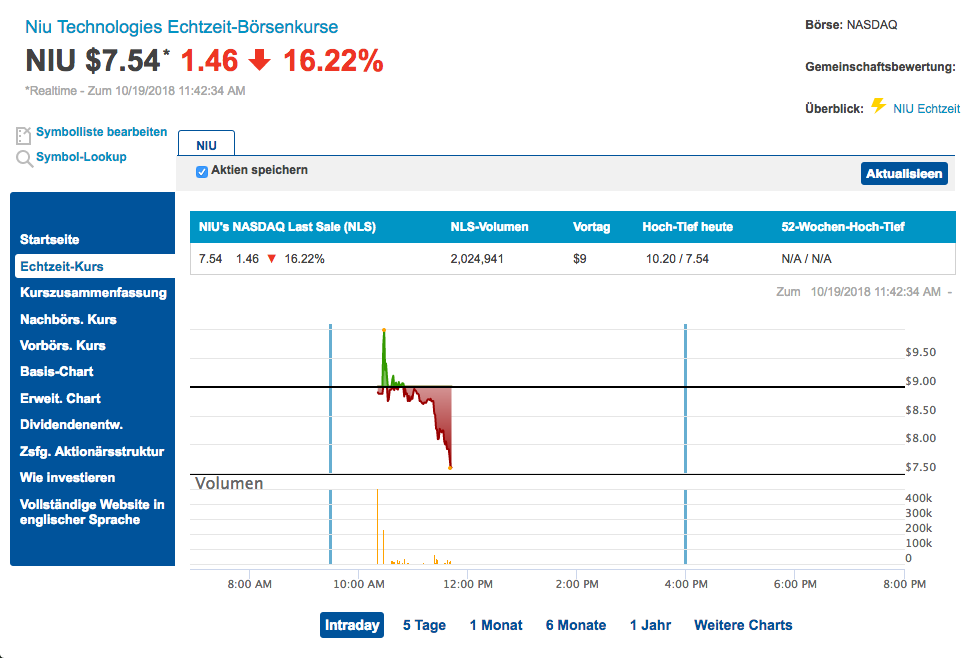Switch chart to 5 Tage
The height and width of the screenshot is (658, 968).
point(424,625)
